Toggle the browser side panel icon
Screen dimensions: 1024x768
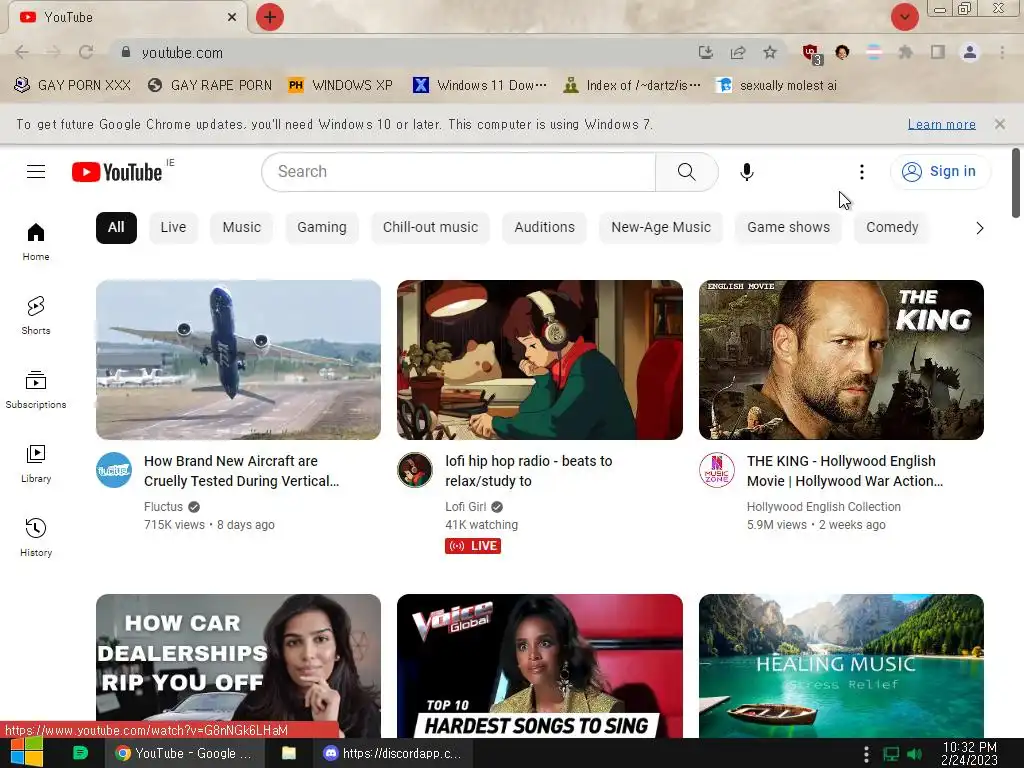[937, 52]
